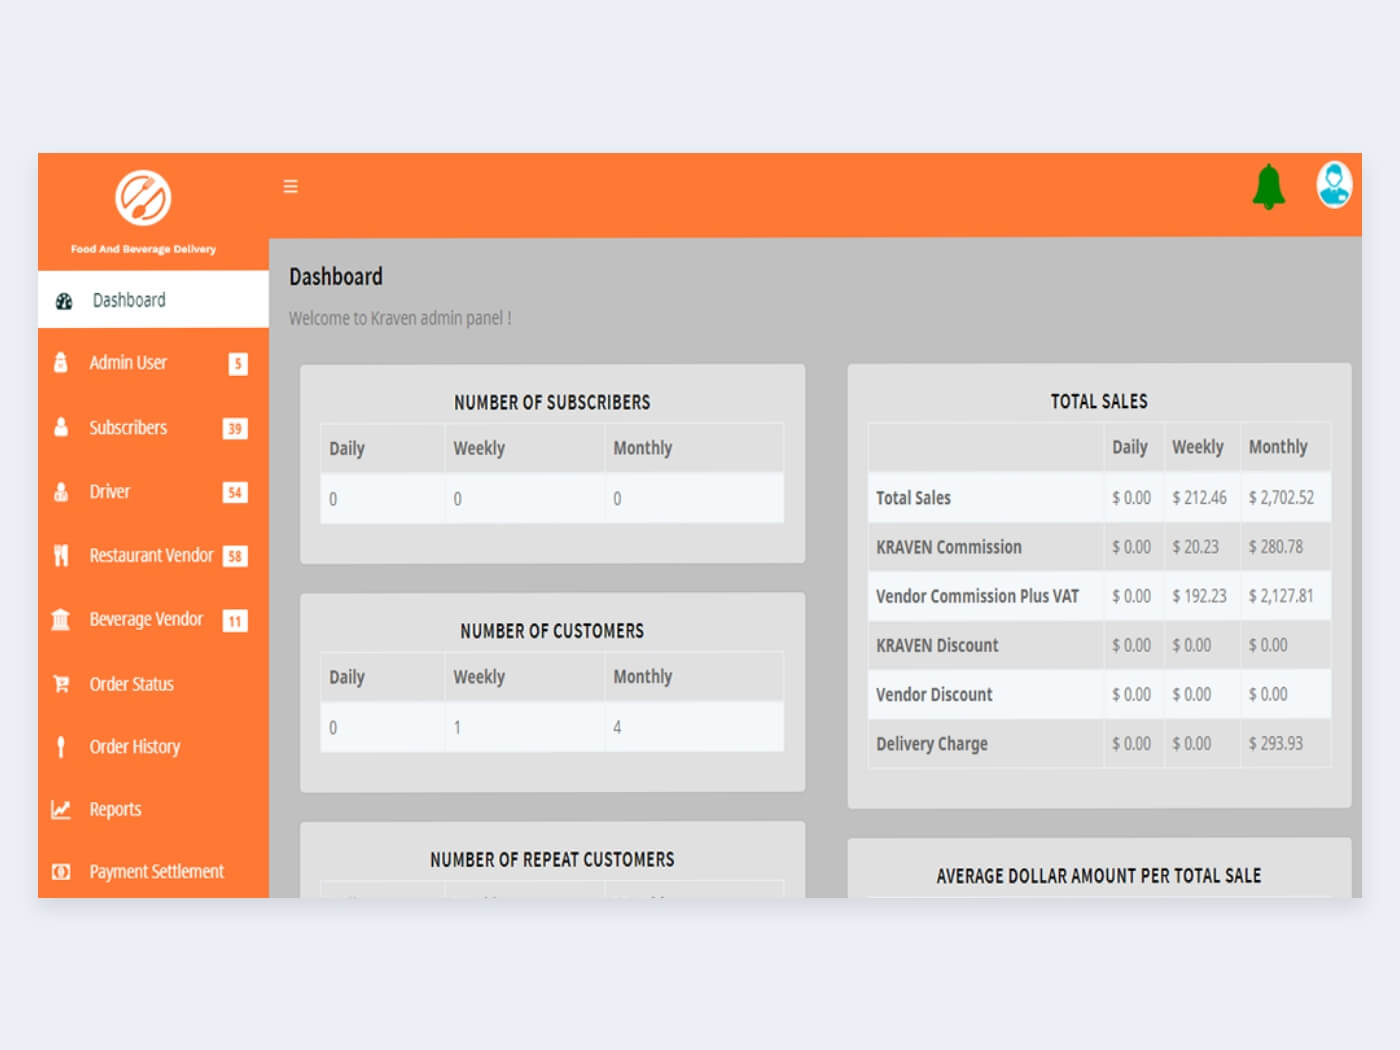The height and width of the screenshot is (1050, 1400).
Task: Click the Payment Settlement money icon
Action: tap(61, 872)
